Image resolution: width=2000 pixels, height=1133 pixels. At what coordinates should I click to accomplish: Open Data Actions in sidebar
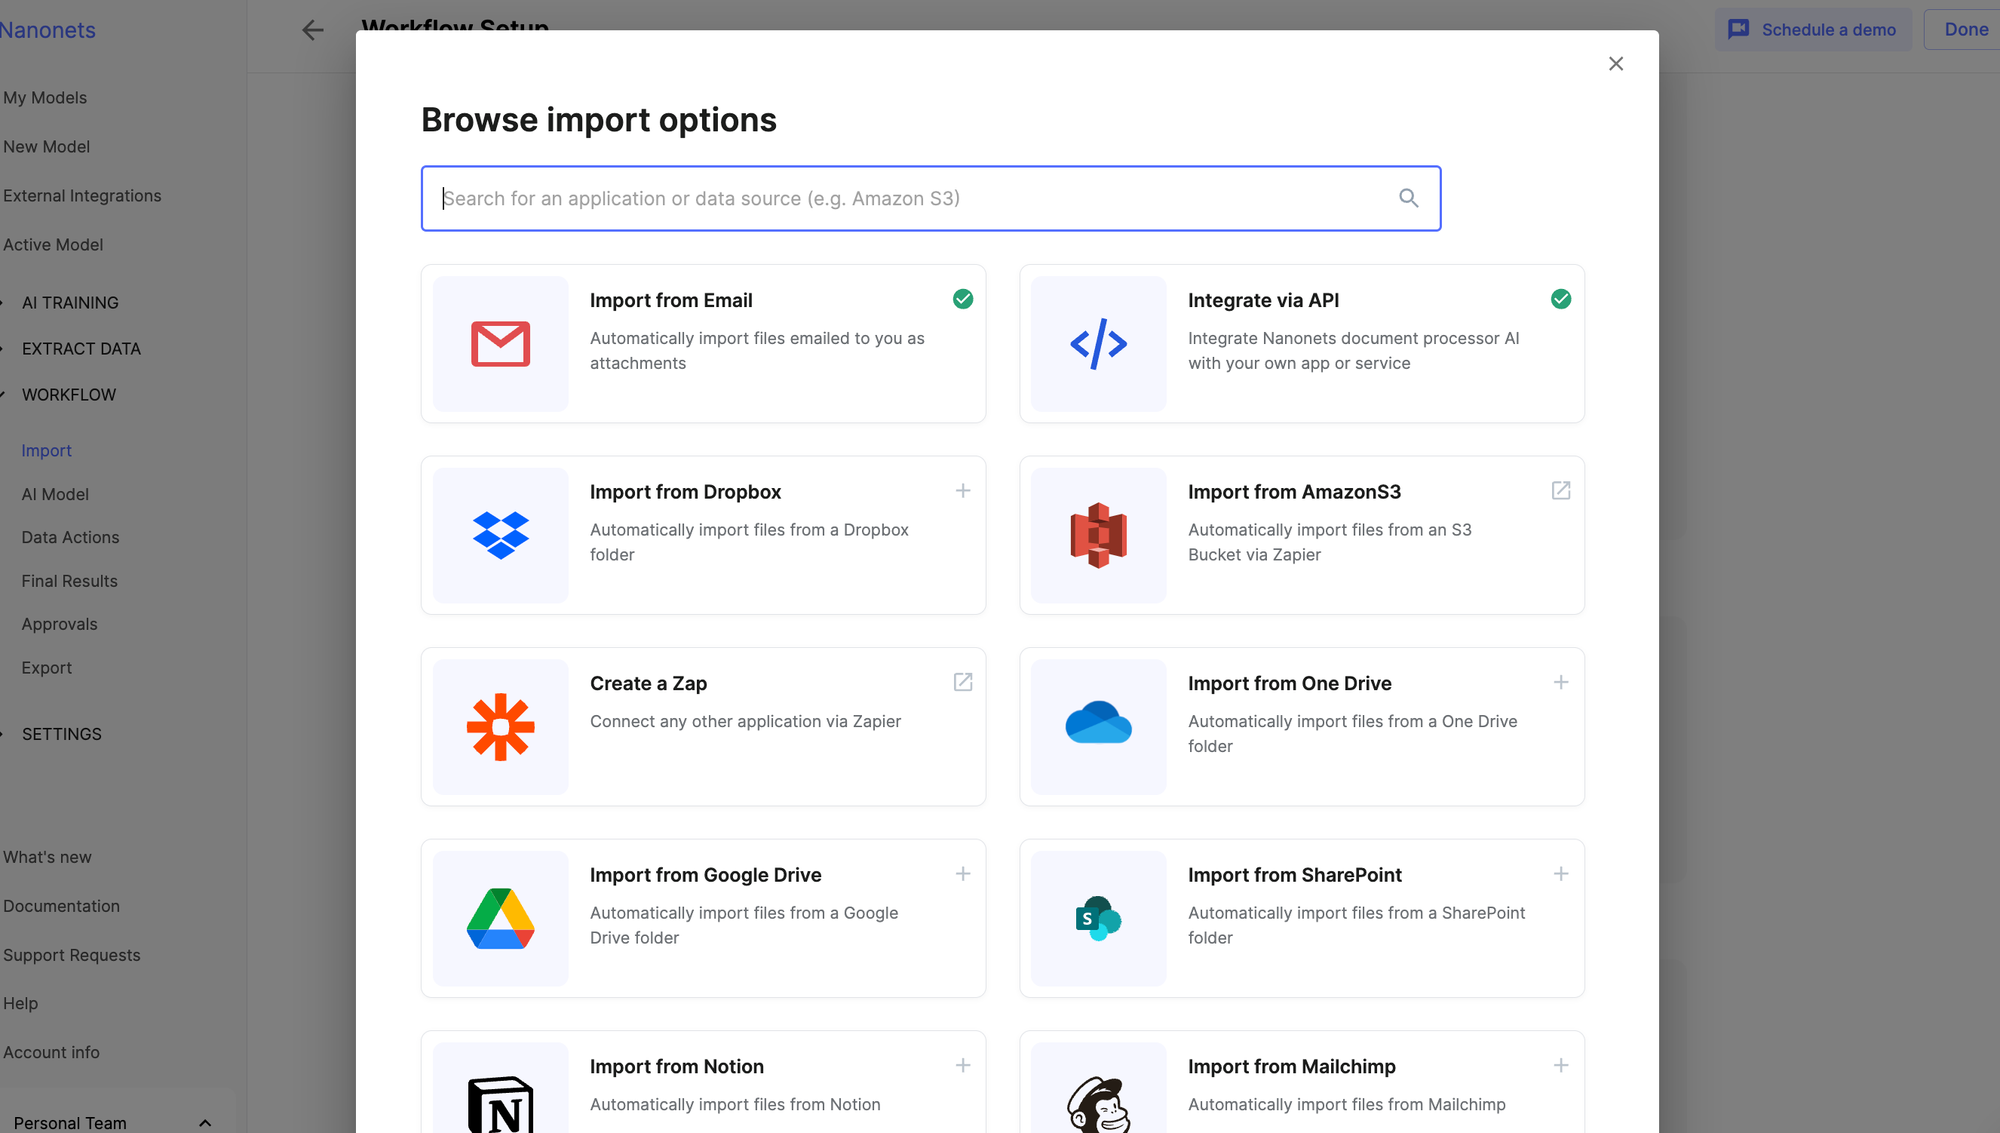pyautogui.click(x=70, y=538)
